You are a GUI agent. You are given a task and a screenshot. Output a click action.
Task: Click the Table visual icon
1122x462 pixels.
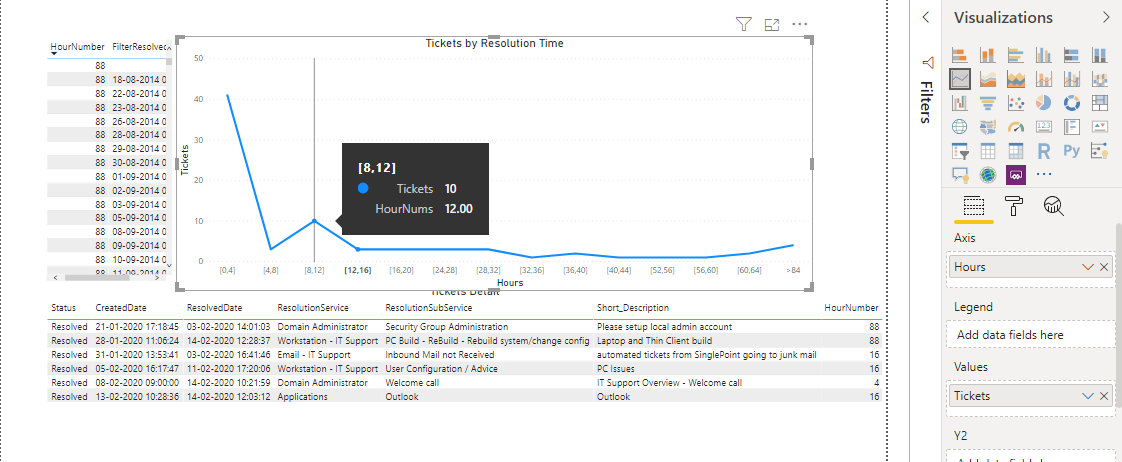tap(987, 151)
